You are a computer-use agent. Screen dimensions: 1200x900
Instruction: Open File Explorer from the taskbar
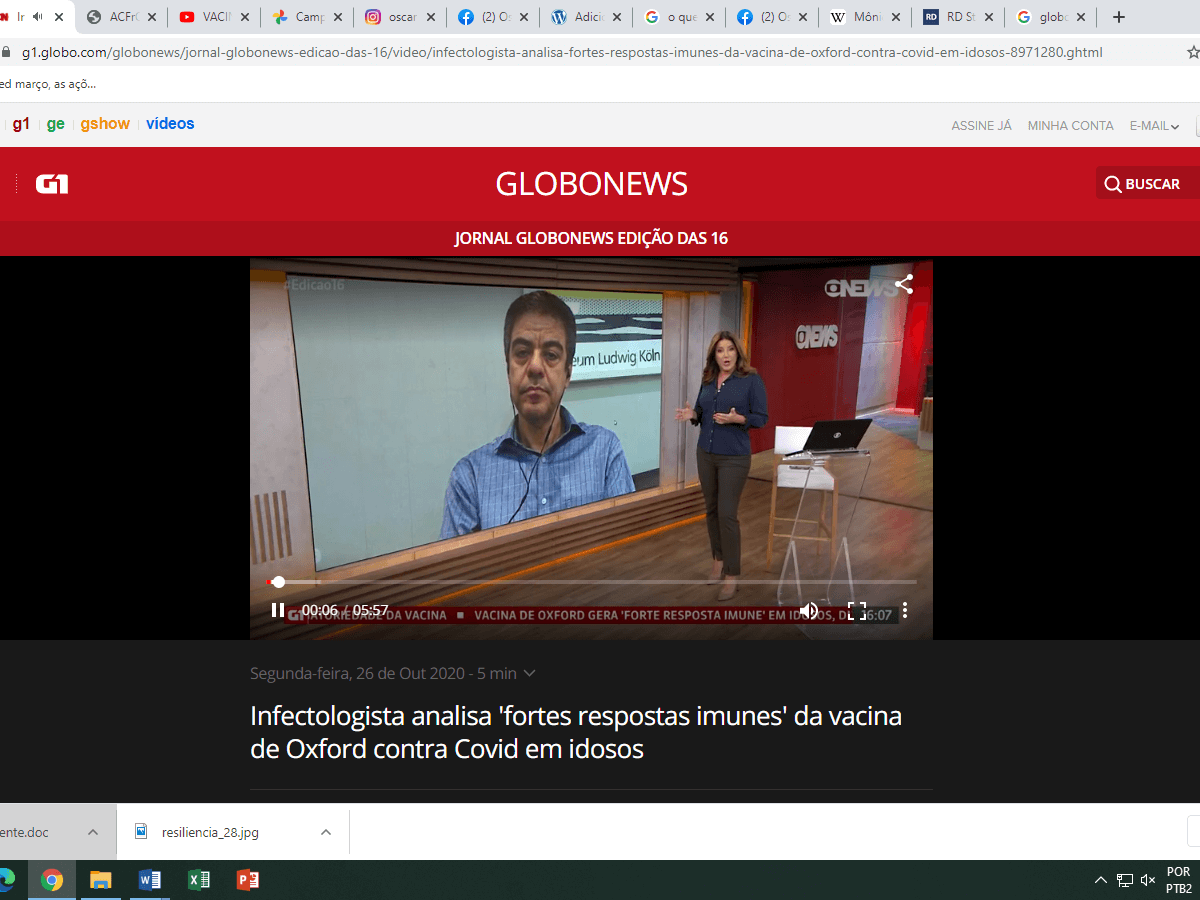(x=101, y=880)
